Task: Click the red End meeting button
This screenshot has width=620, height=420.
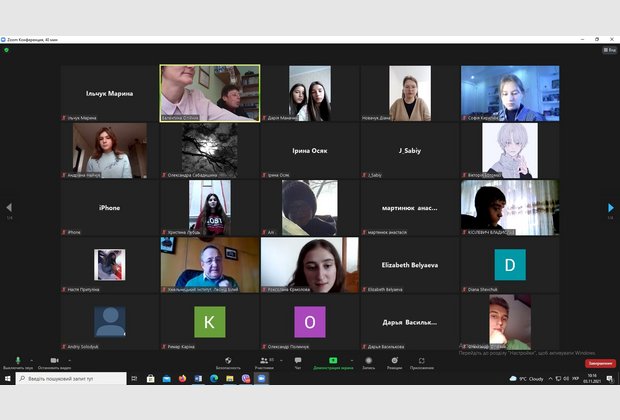Action: pyautogui.click(x=600, y=363)
